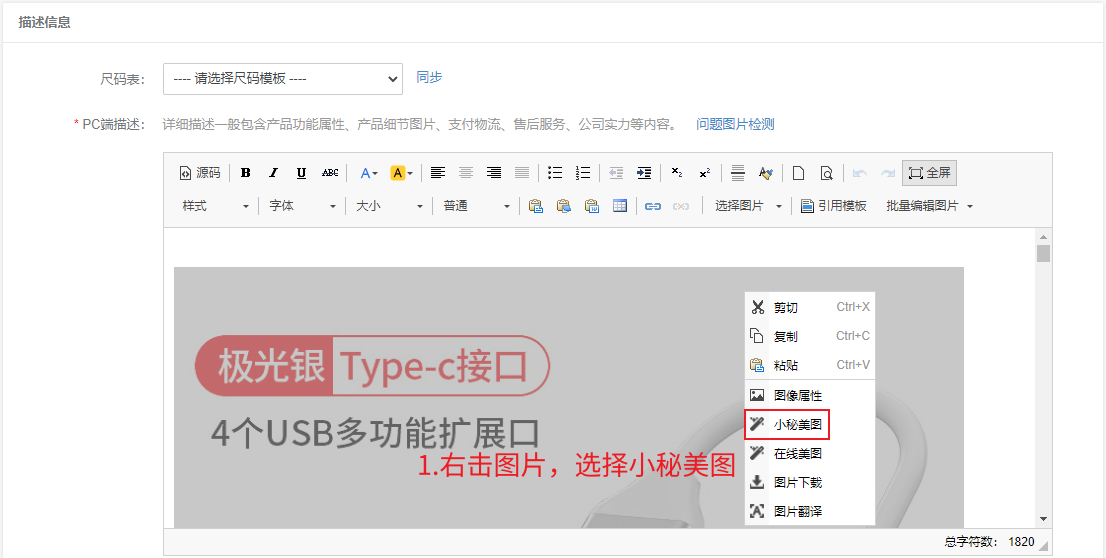The width and height of the screenshot is (1106, 558).
Task: Click the editor vertical scrollbar thumb
Action: (1043, 254)
